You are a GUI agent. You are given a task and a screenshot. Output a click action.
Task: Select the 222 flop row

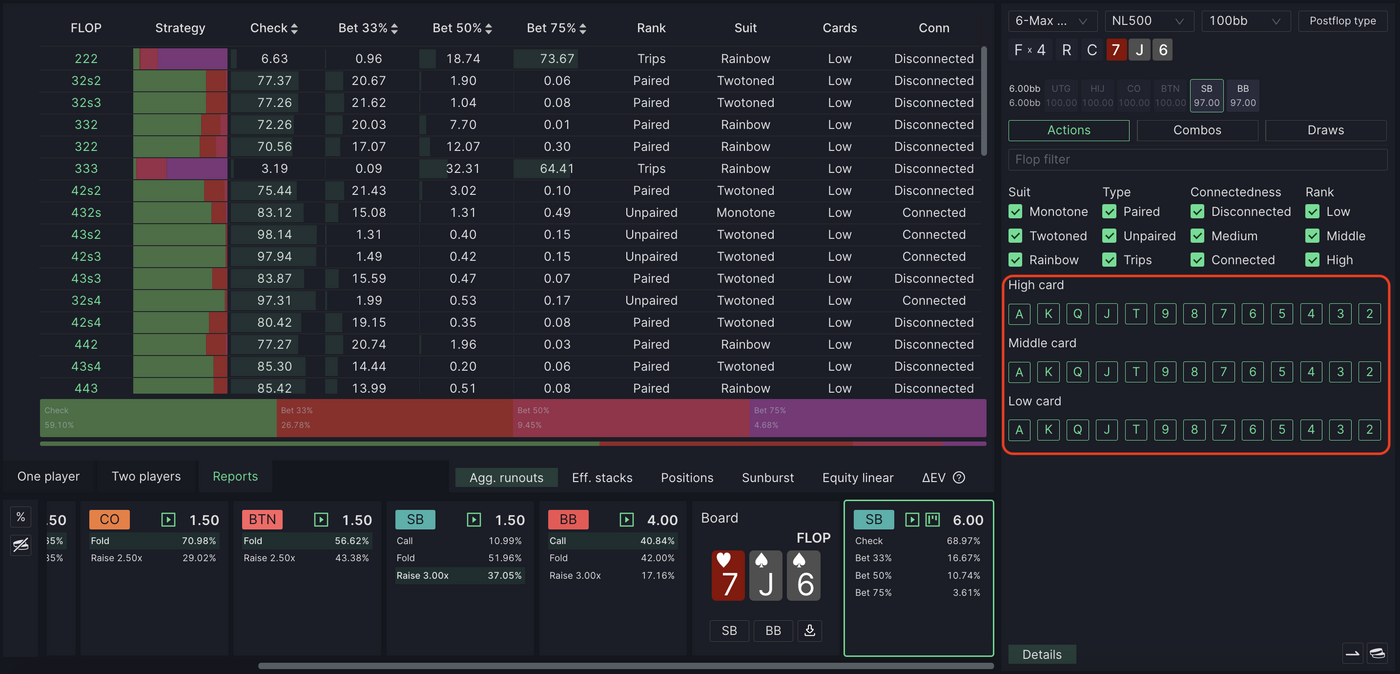point(510,59)
